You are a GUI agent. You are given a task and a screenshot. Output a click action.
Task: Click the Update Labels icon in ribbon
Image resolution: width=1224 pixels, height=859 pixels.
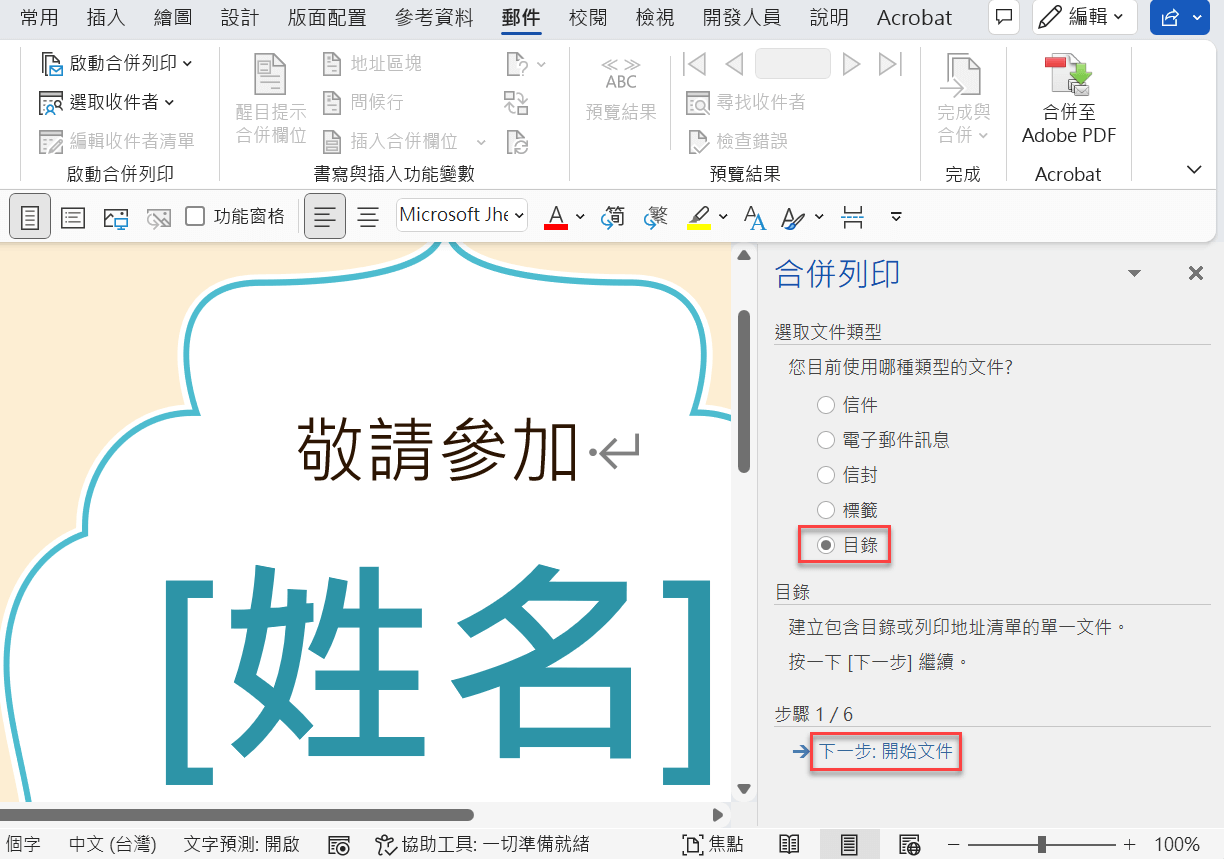516,141
